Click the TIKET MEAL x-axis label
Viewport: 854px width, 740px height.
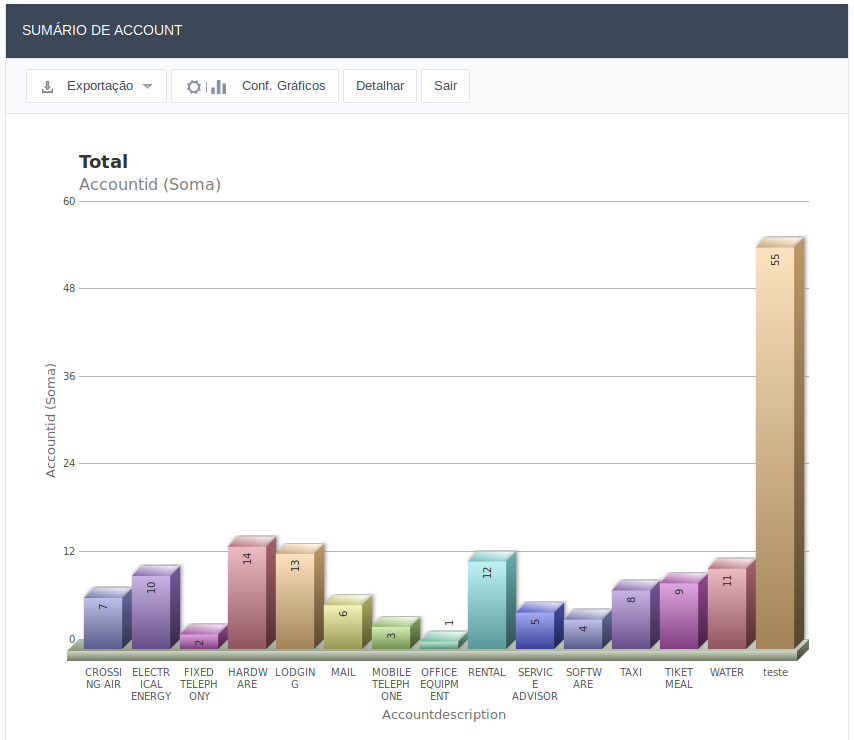click(x=679, y=678)
